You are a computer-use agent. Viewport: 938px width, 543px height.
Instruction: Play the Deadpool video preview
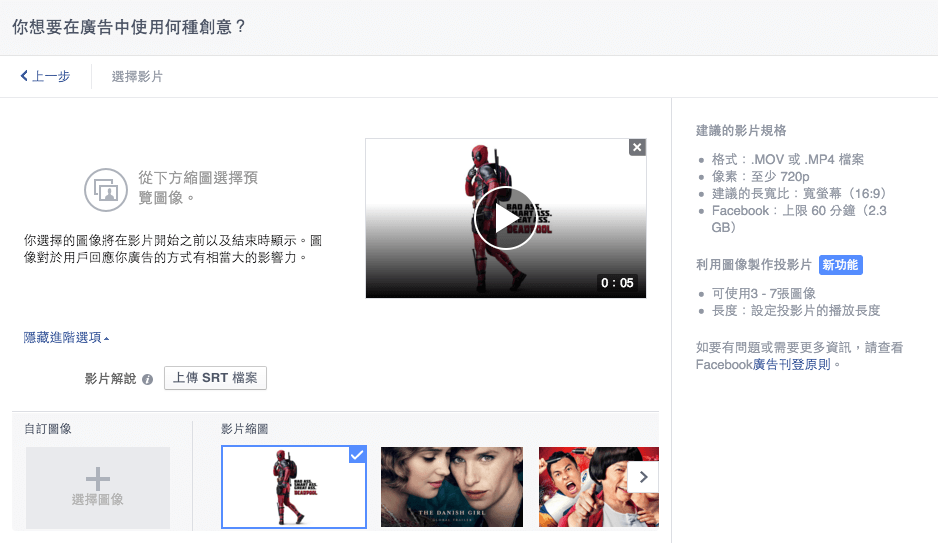pyautogui.click(x=505, y=218)
